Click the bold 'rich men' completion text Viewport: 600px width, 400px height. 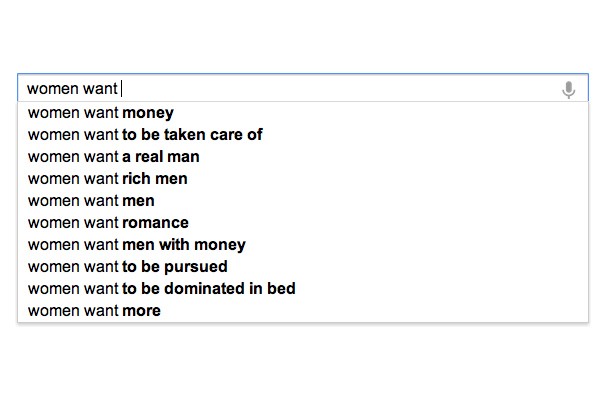(x=154, y=179)
